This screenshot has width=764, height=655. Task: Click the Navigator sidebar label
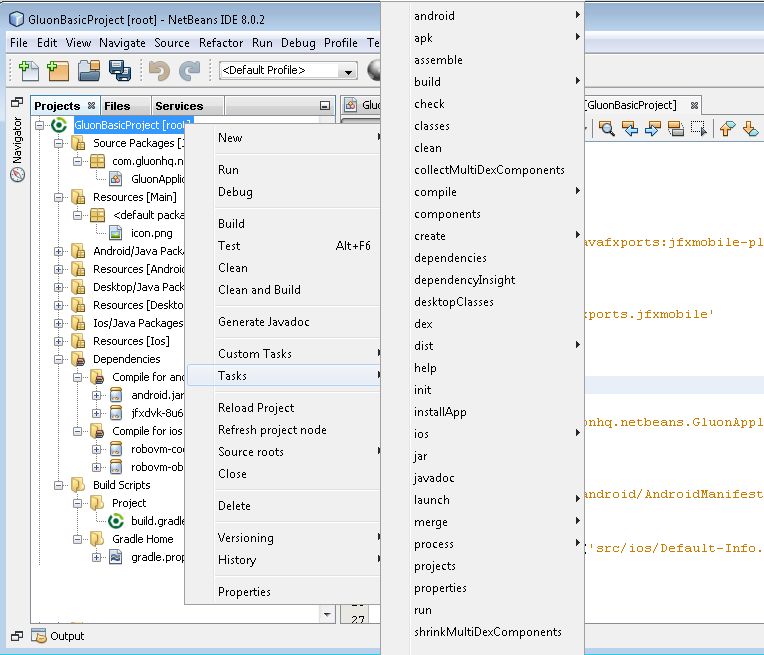tap(17, 140)
